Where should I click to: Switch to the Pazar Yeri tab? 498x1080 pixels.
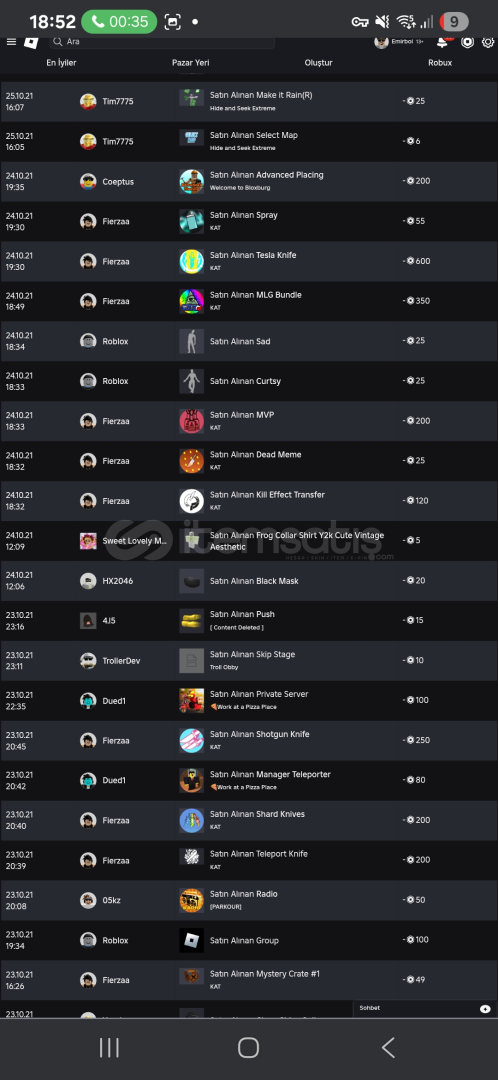(191, 63)
